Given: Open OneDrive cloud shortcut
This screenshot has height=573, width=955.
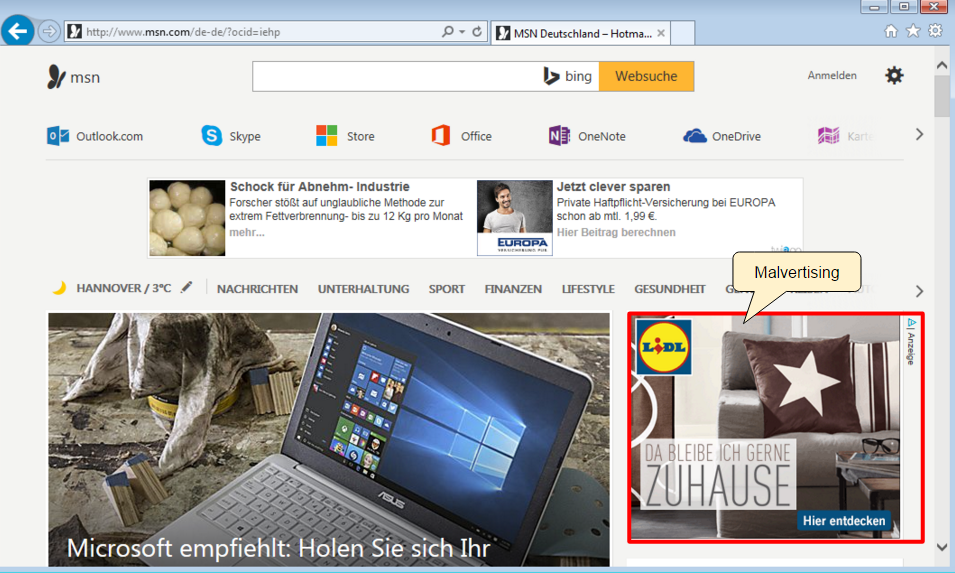Looking at the screenshot, I should coord(695,136).
